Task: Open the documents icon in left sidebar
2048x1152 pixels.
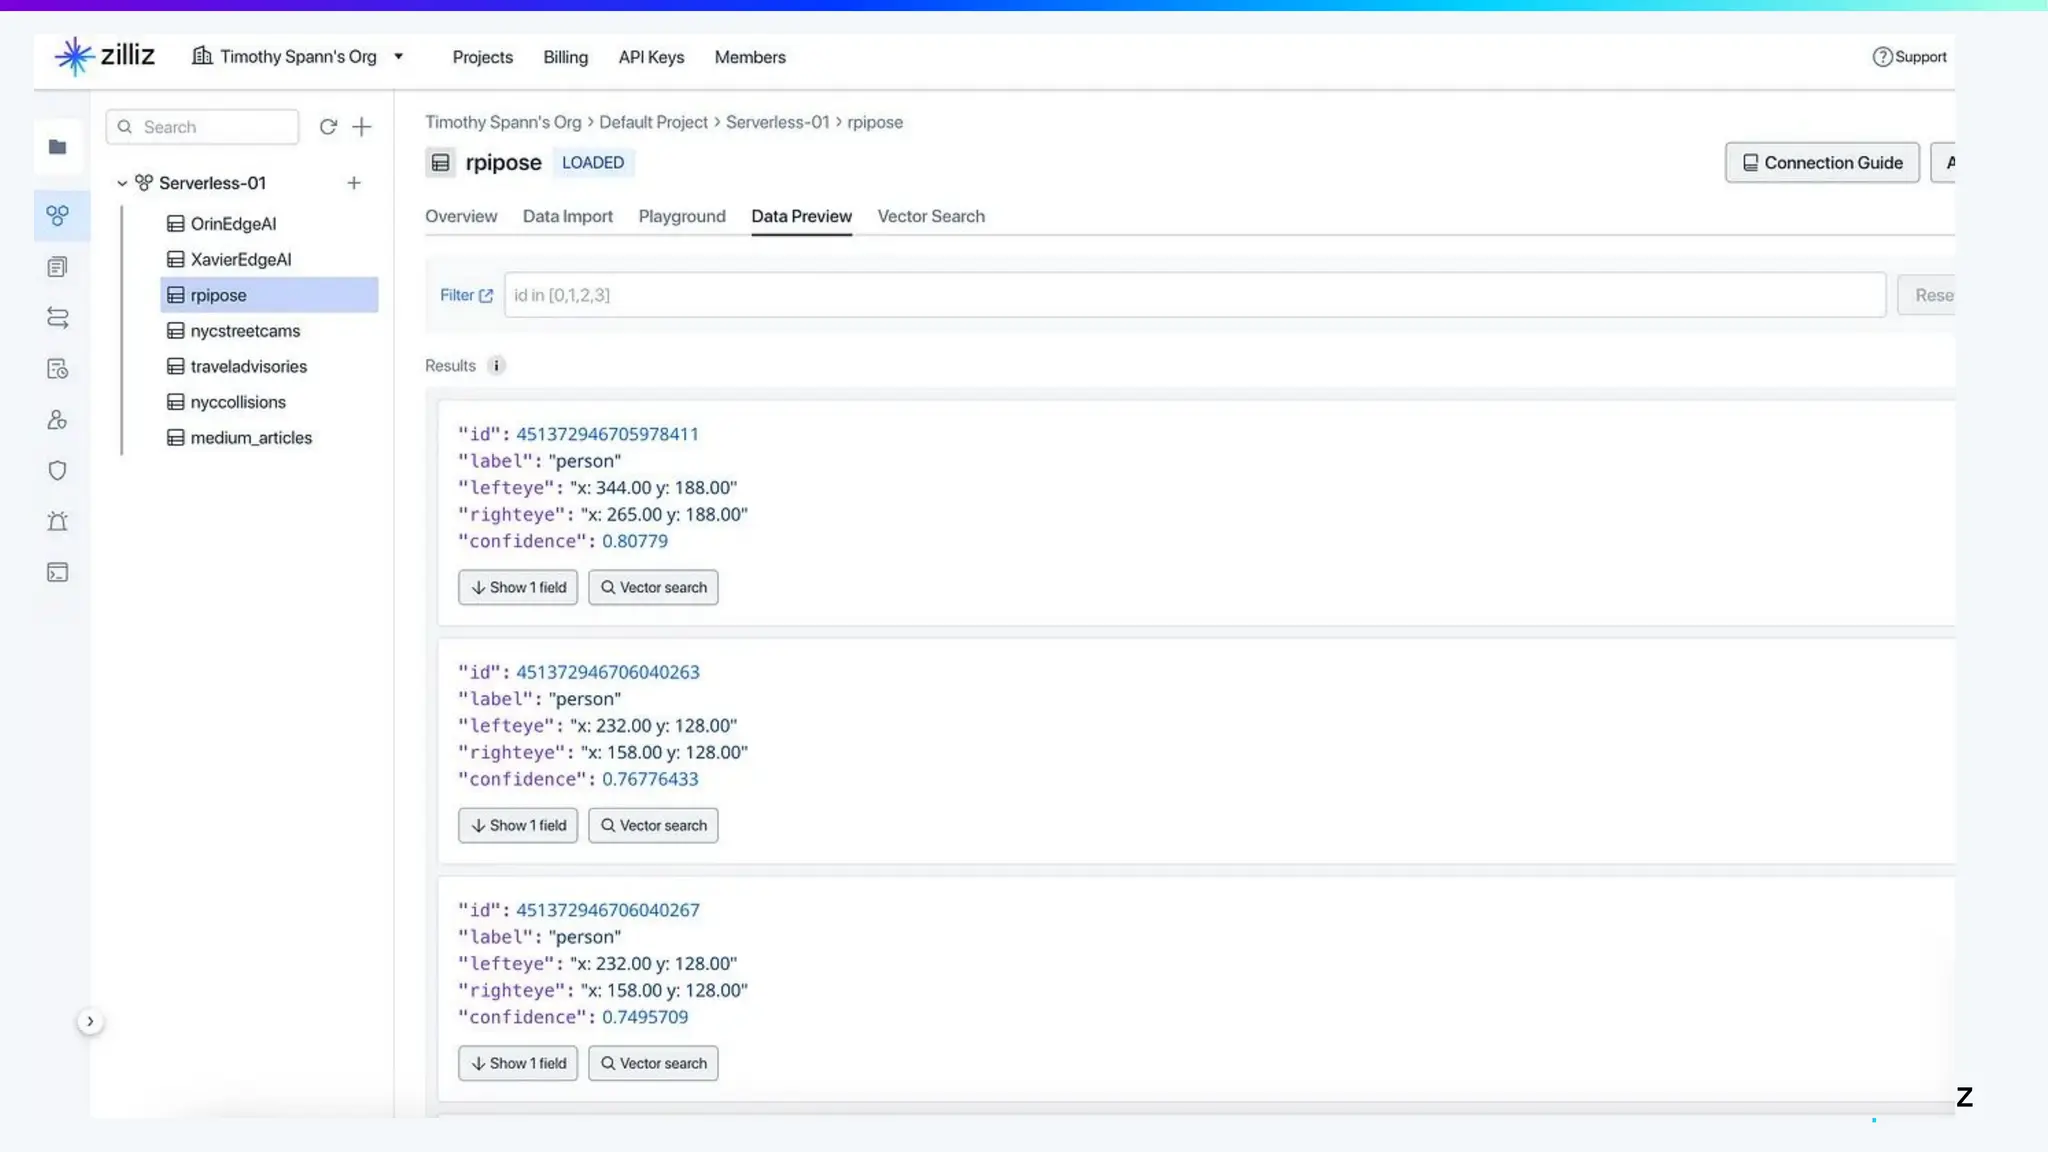Action: pos(58,267)
